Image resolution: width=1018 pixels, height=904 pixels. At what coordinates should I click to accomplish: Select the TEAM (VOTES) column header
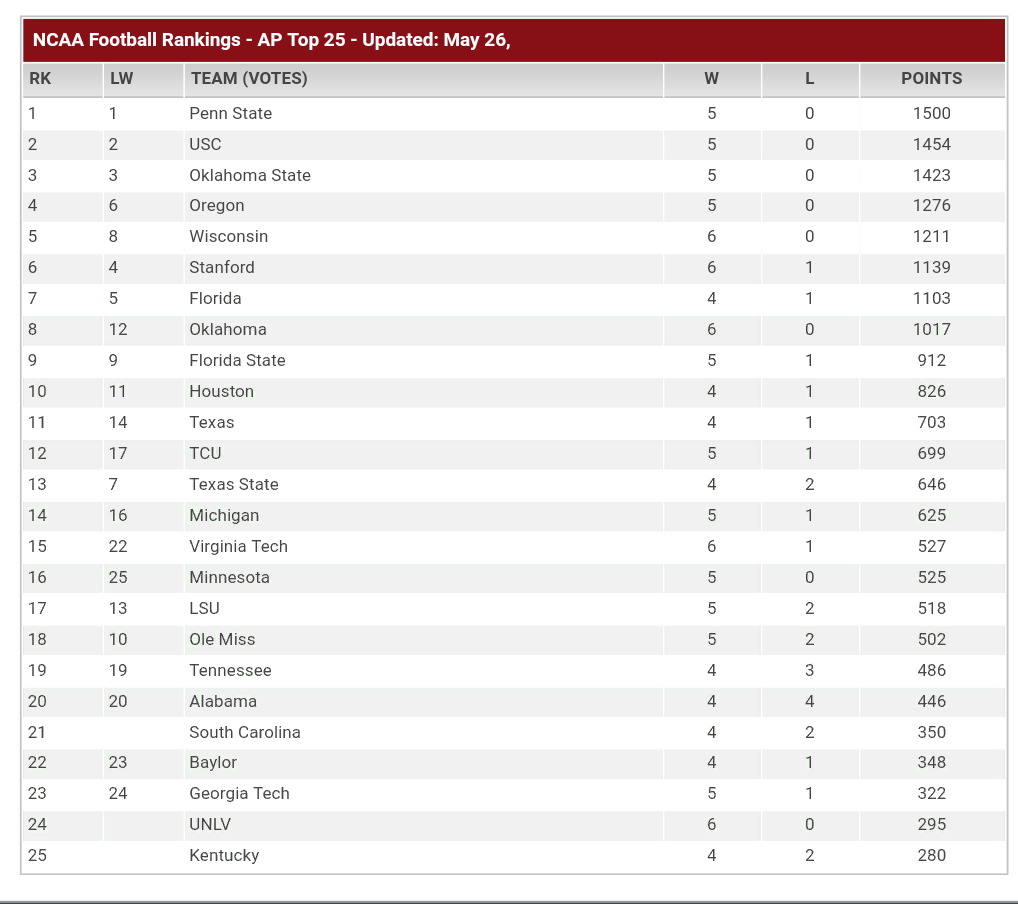[424, 79]
